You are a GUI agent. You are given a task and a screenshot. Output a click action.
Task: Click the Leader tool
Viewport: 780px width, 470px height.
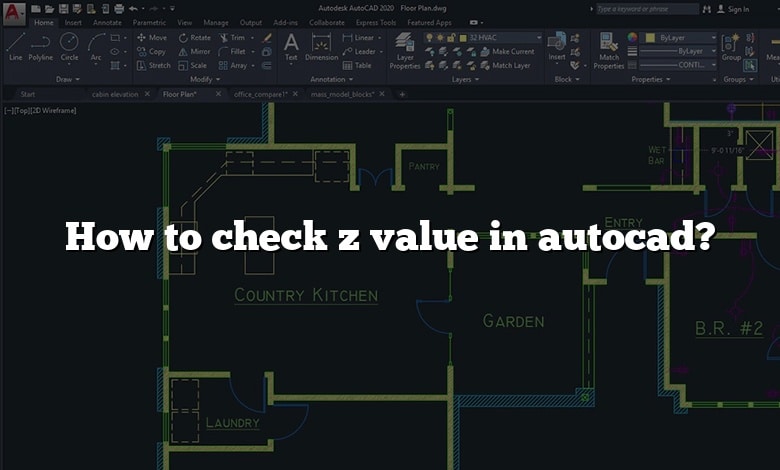tap(359, 51)
